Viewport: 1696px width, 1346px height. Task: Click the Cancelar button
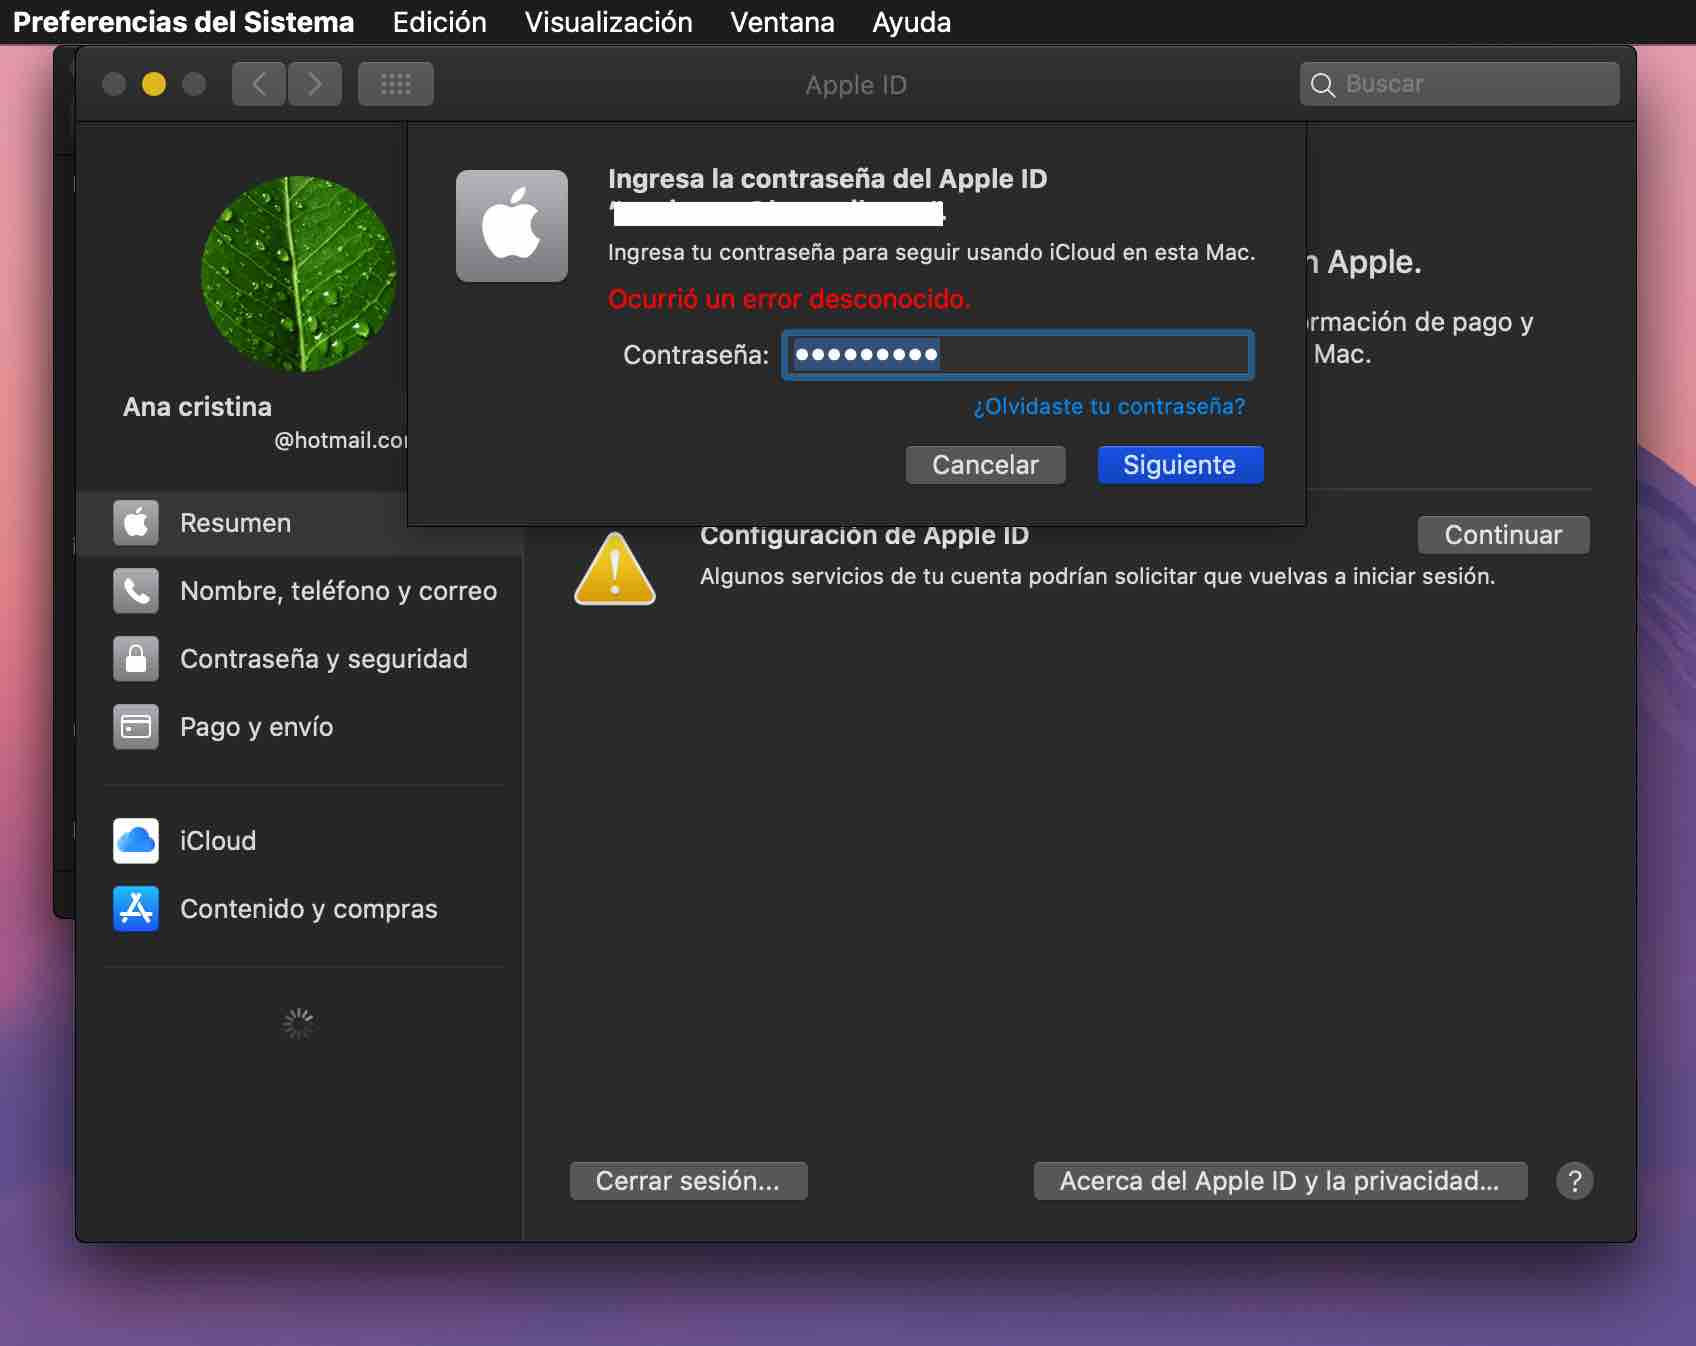pyautogui.click(x=986, y=465)
